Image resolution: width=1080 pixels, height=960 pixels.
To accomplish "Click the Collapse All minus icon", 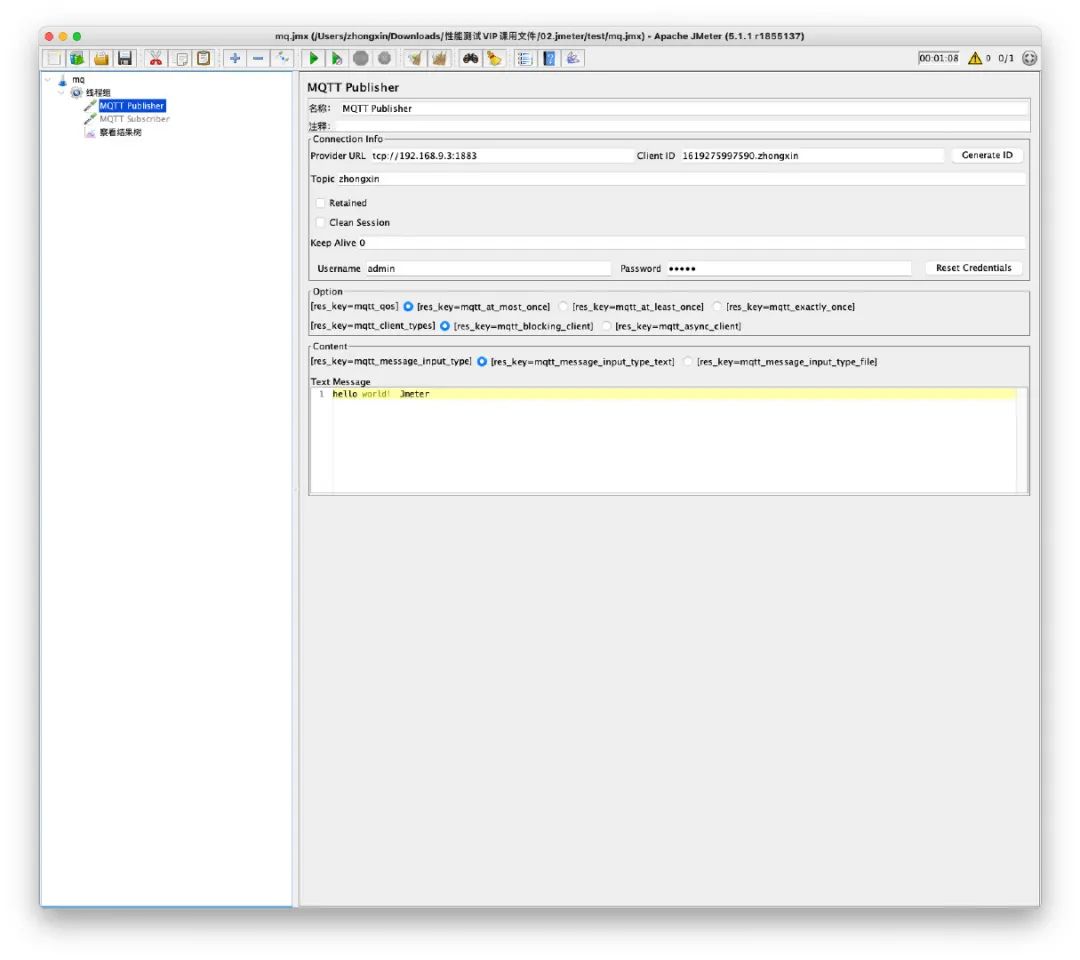I will pyautogui.click(x=258, y=59).
